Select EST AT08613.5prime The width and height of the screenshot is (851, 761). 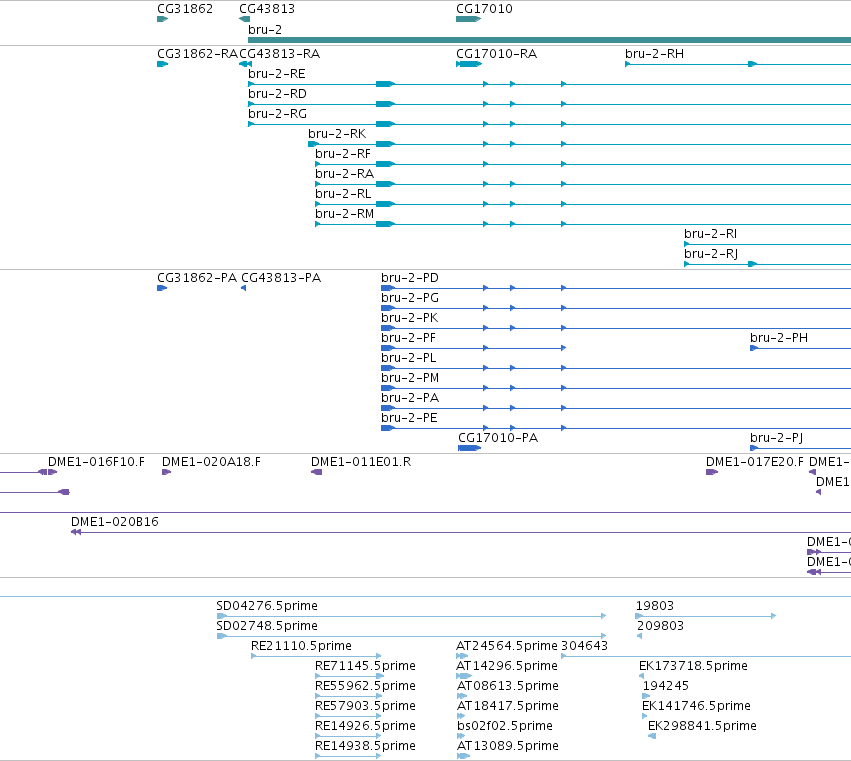[x=507, y=686]
